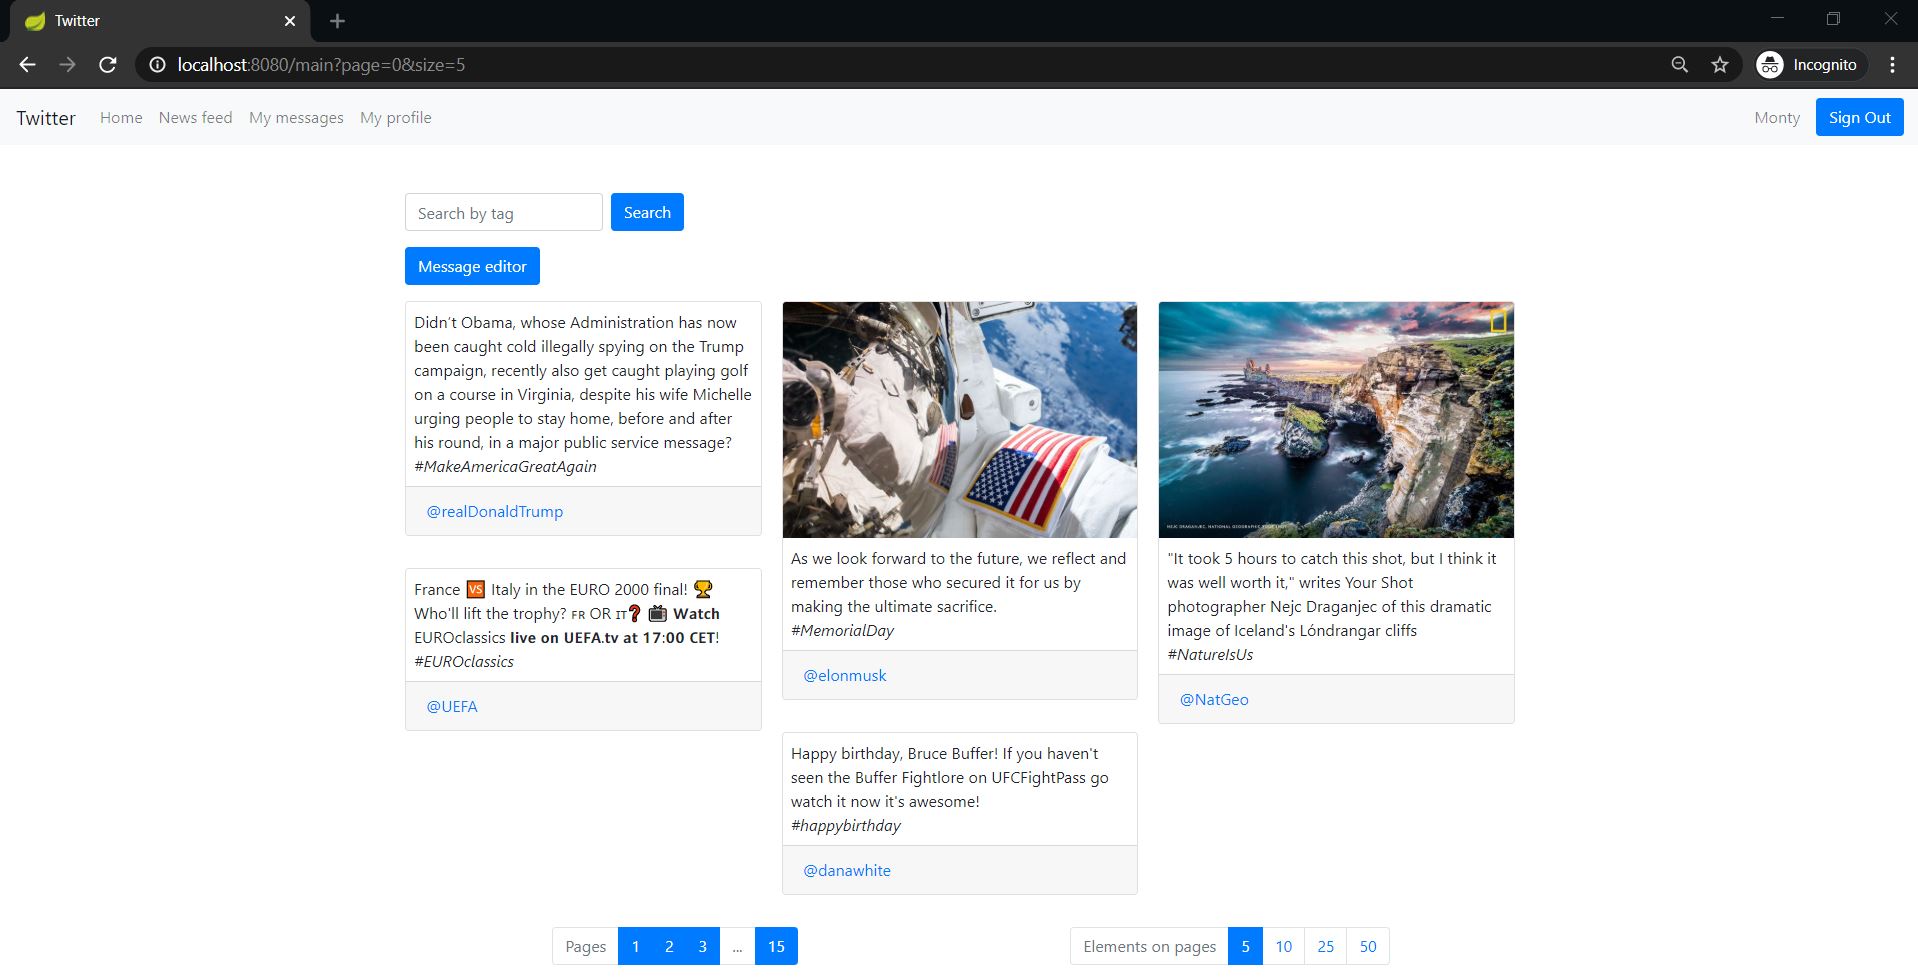Screen dimensions: 1918x978
Task: Bookmark the page using the star icon
Action: [1720, 64]
